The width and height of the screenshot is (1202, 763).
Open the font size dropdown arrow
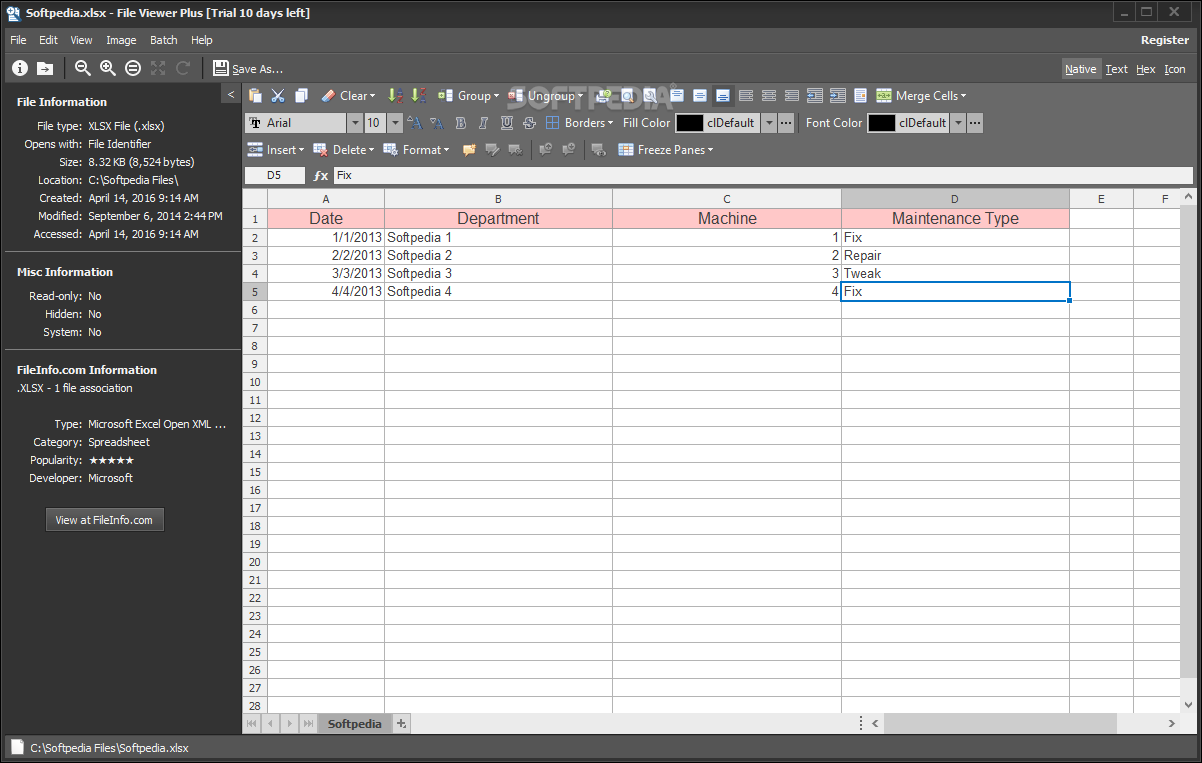point(395,123)
